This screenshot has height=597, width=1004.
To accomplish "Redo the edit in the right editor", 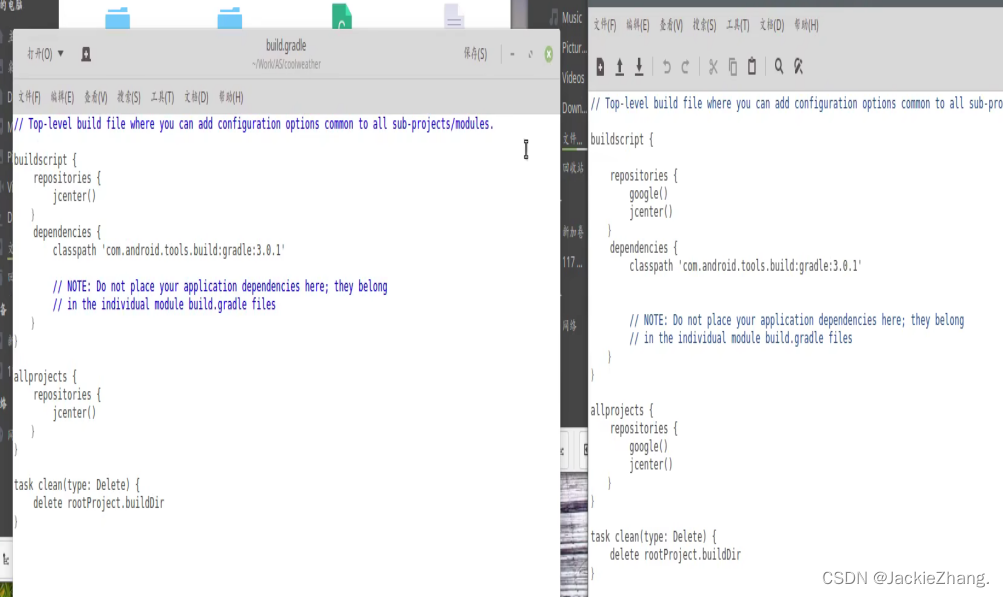I will pos(685,67).
